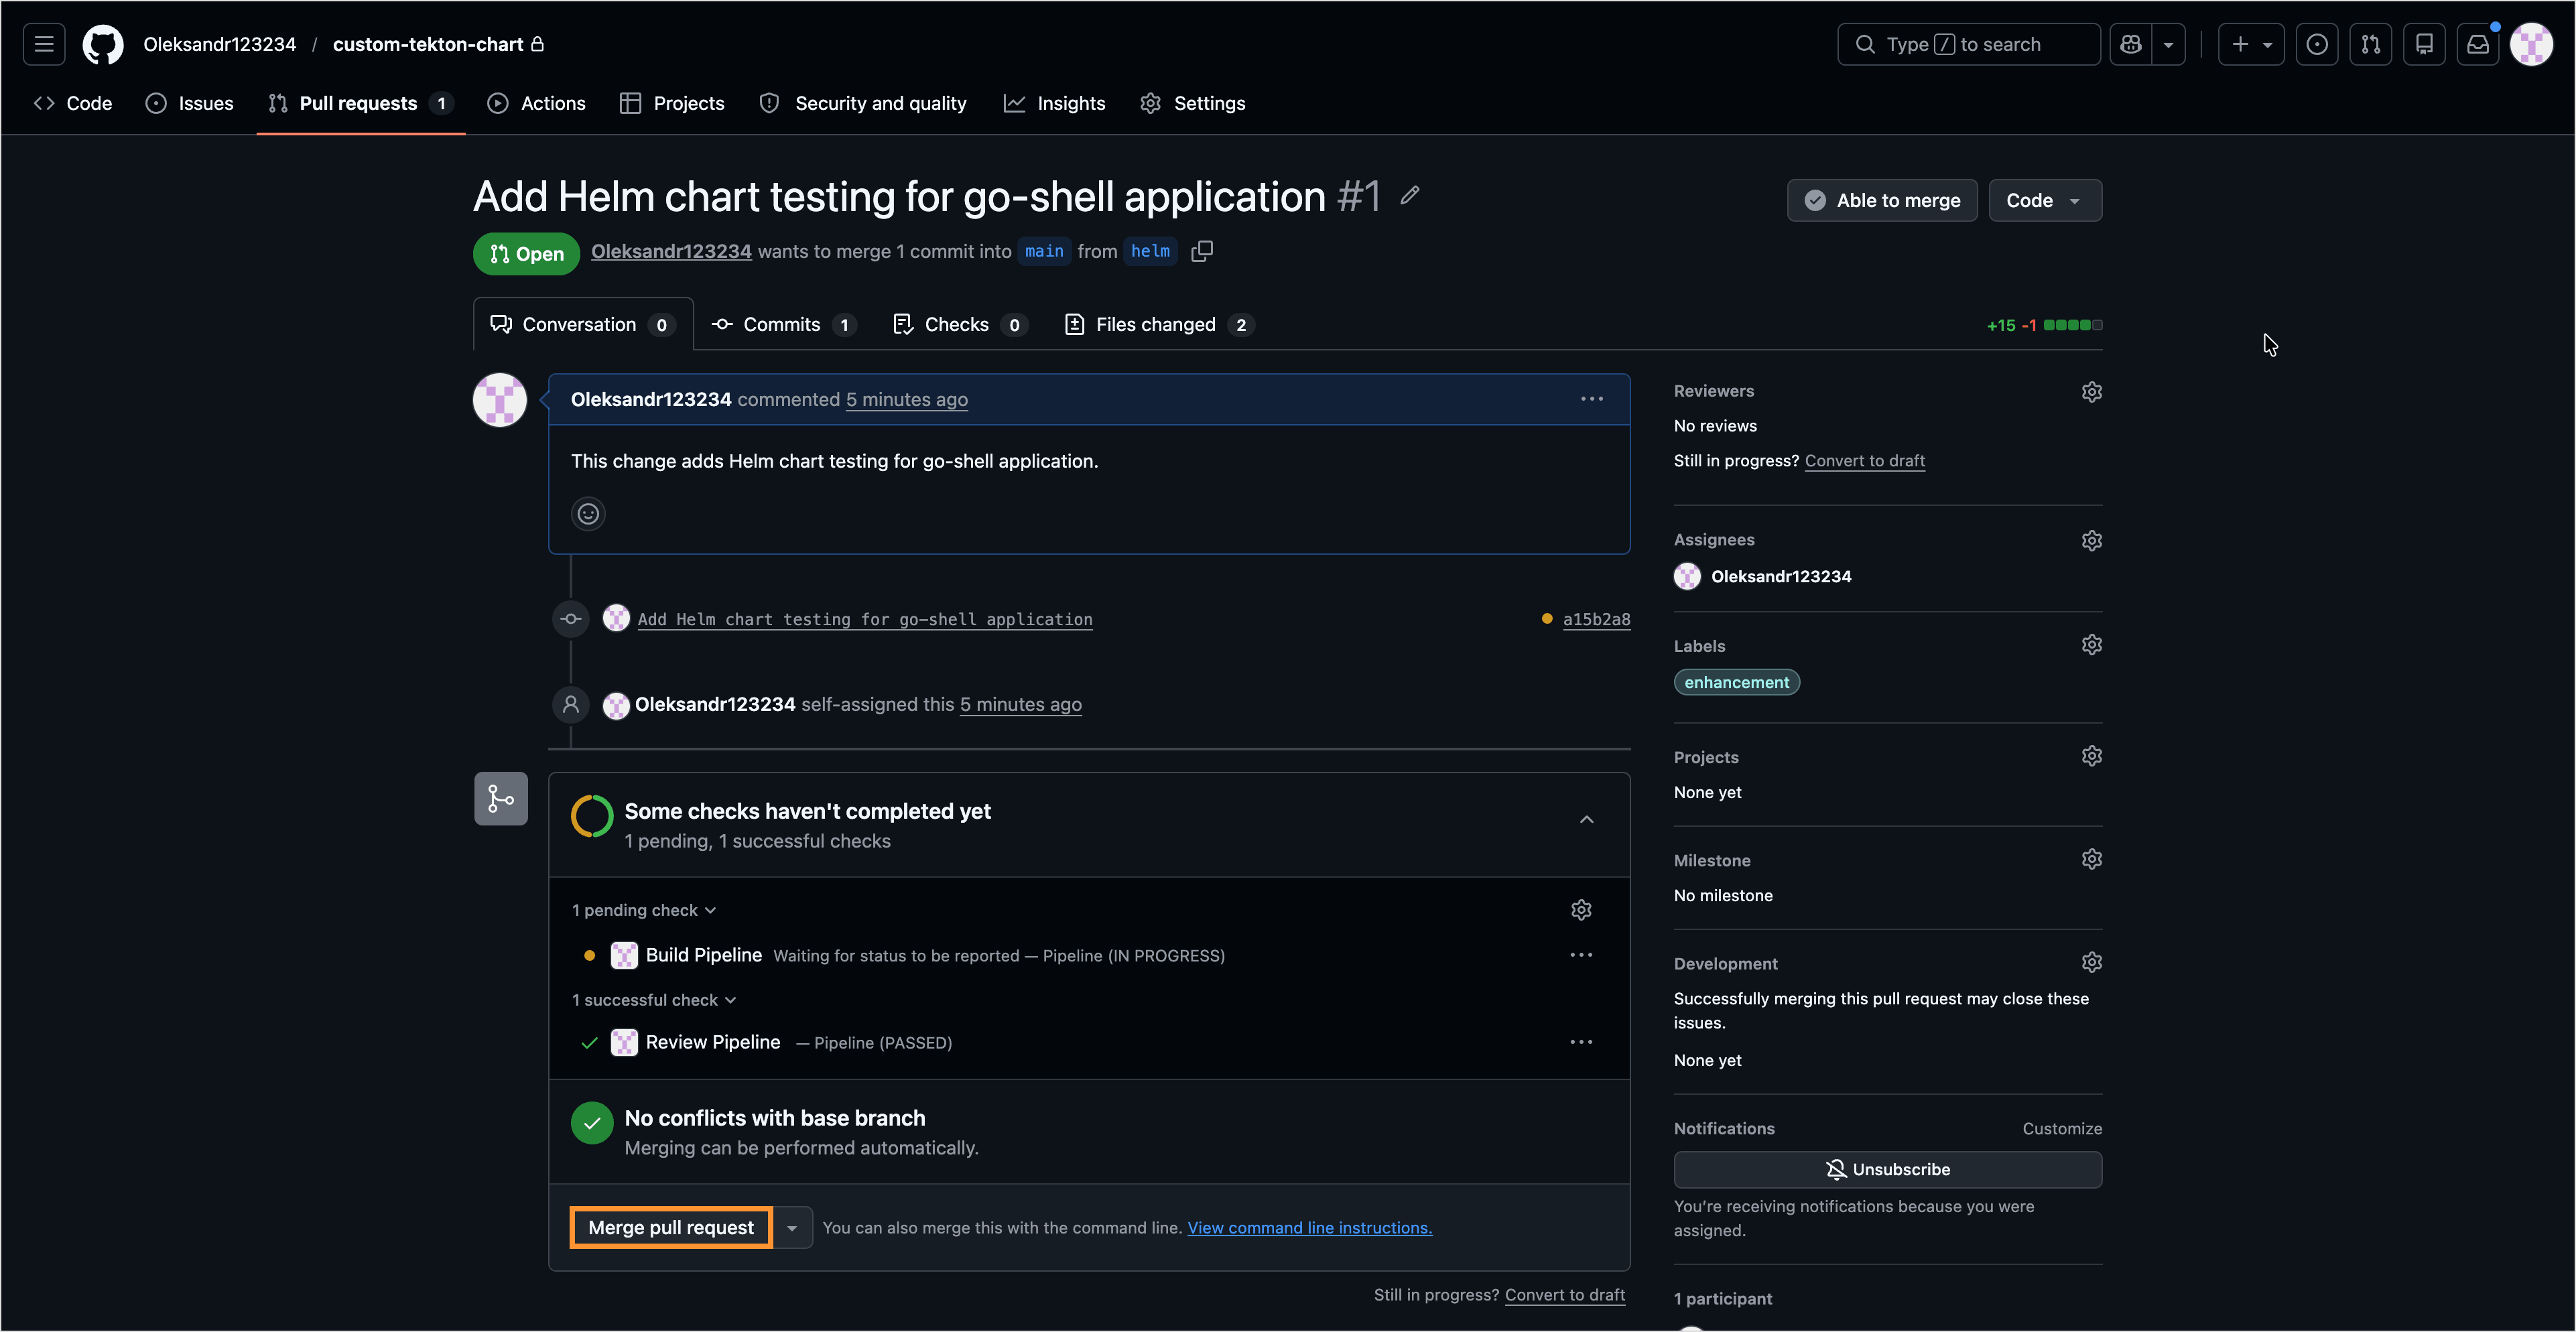This screenshot has width=2576, height=1332.
Task: Click the Able to merge status button
Action: [x=1882, y=200]
